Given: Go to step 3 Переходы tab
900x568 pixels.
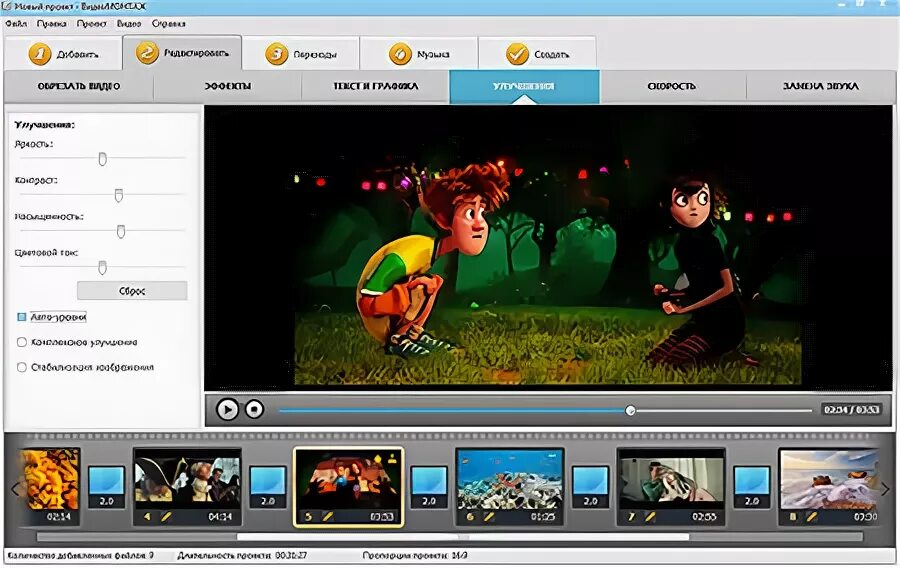Looking at the screenshot, I should [301, 54].
